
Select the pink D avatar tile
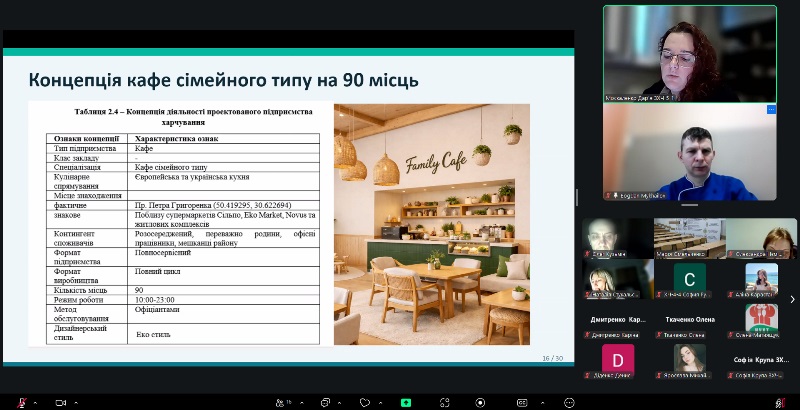pos(618,361)
